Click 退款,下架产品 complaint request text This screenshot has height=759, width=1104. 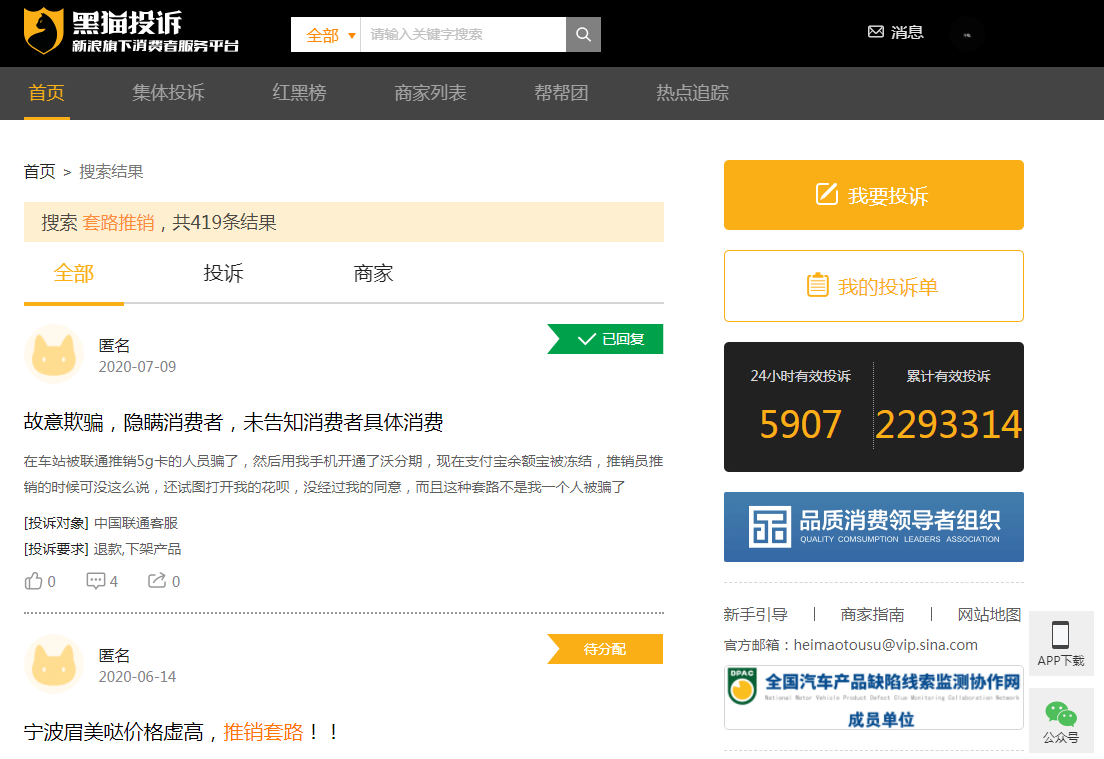(x=137, y=549)
